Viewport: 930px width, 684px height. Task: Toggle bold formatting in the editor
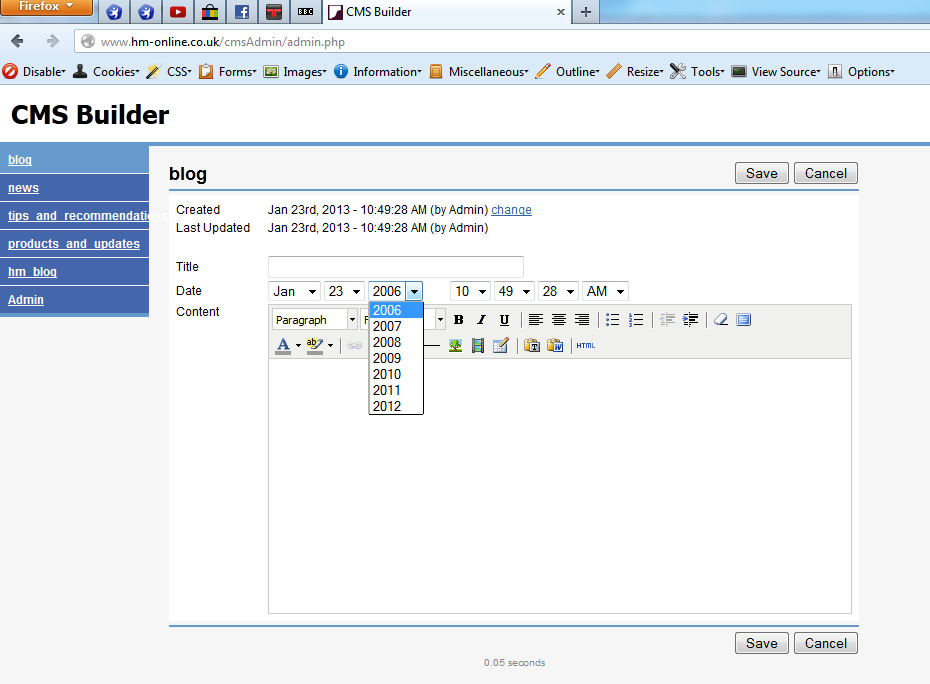tap(458, 320)
